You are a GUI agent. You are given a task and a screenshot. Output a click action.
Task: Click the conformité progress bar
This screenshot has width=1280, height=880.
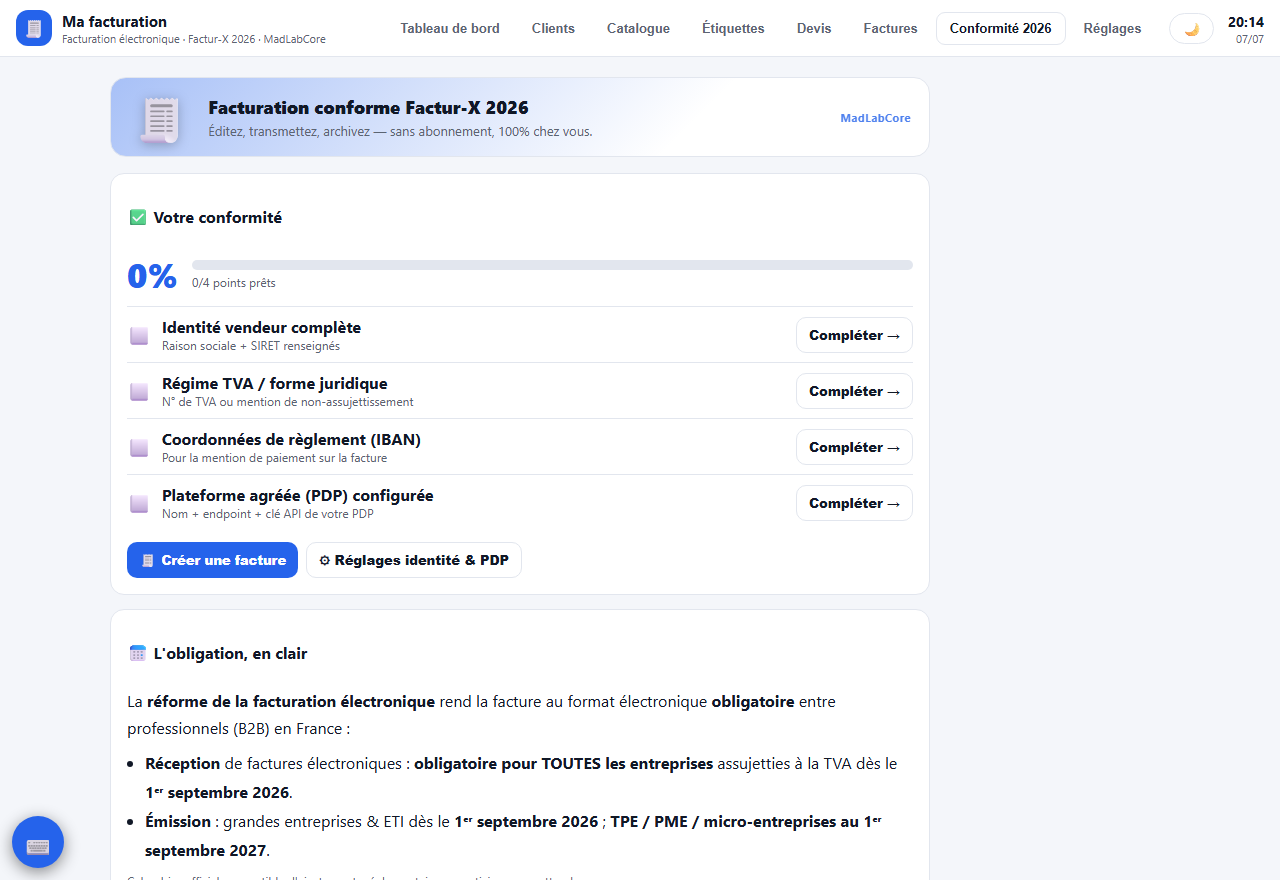pos(552,265)
